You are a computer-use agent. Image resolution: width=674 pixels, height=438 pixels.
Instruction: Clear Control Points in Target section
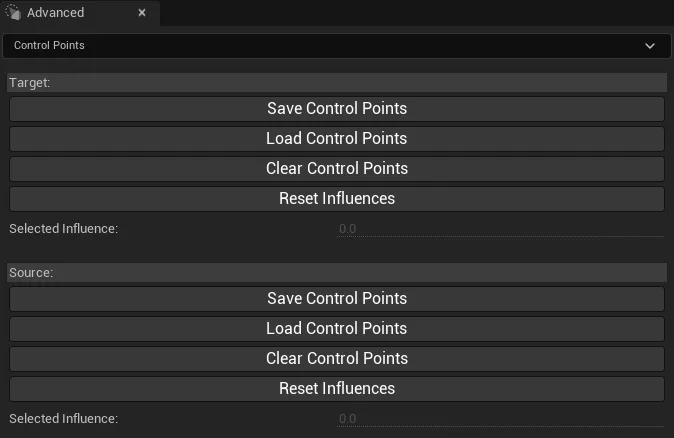[337, 169]
